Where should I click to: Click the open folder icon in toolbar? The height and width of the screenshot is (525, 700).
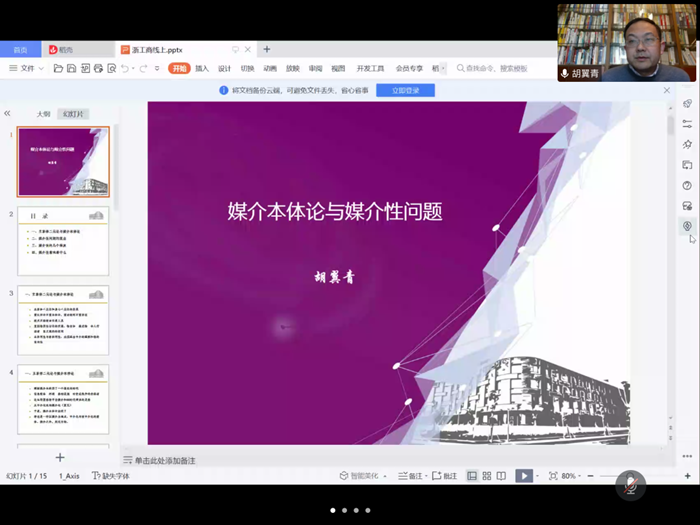(58, 68)
